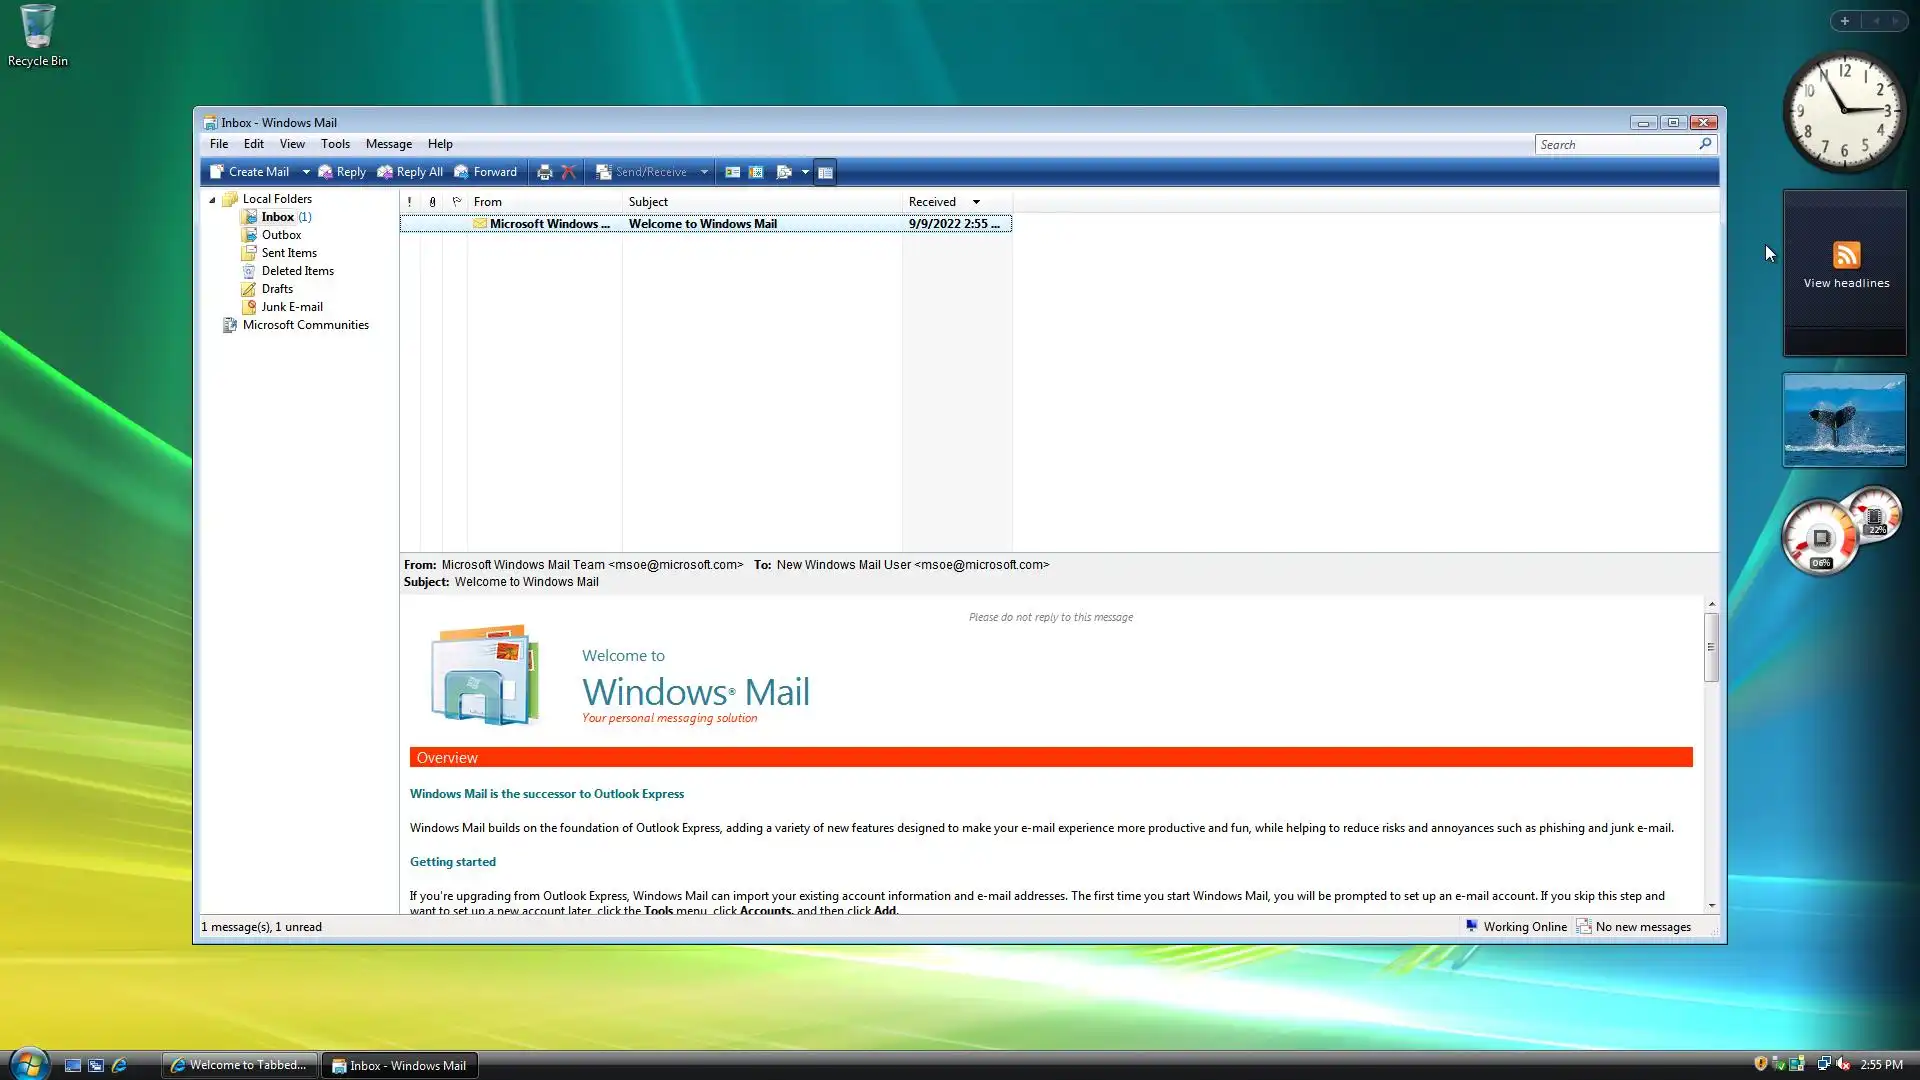Screen dimensions: 1920x1080
Task: Click the Print icon in toolbar
Action: point(544,172)
